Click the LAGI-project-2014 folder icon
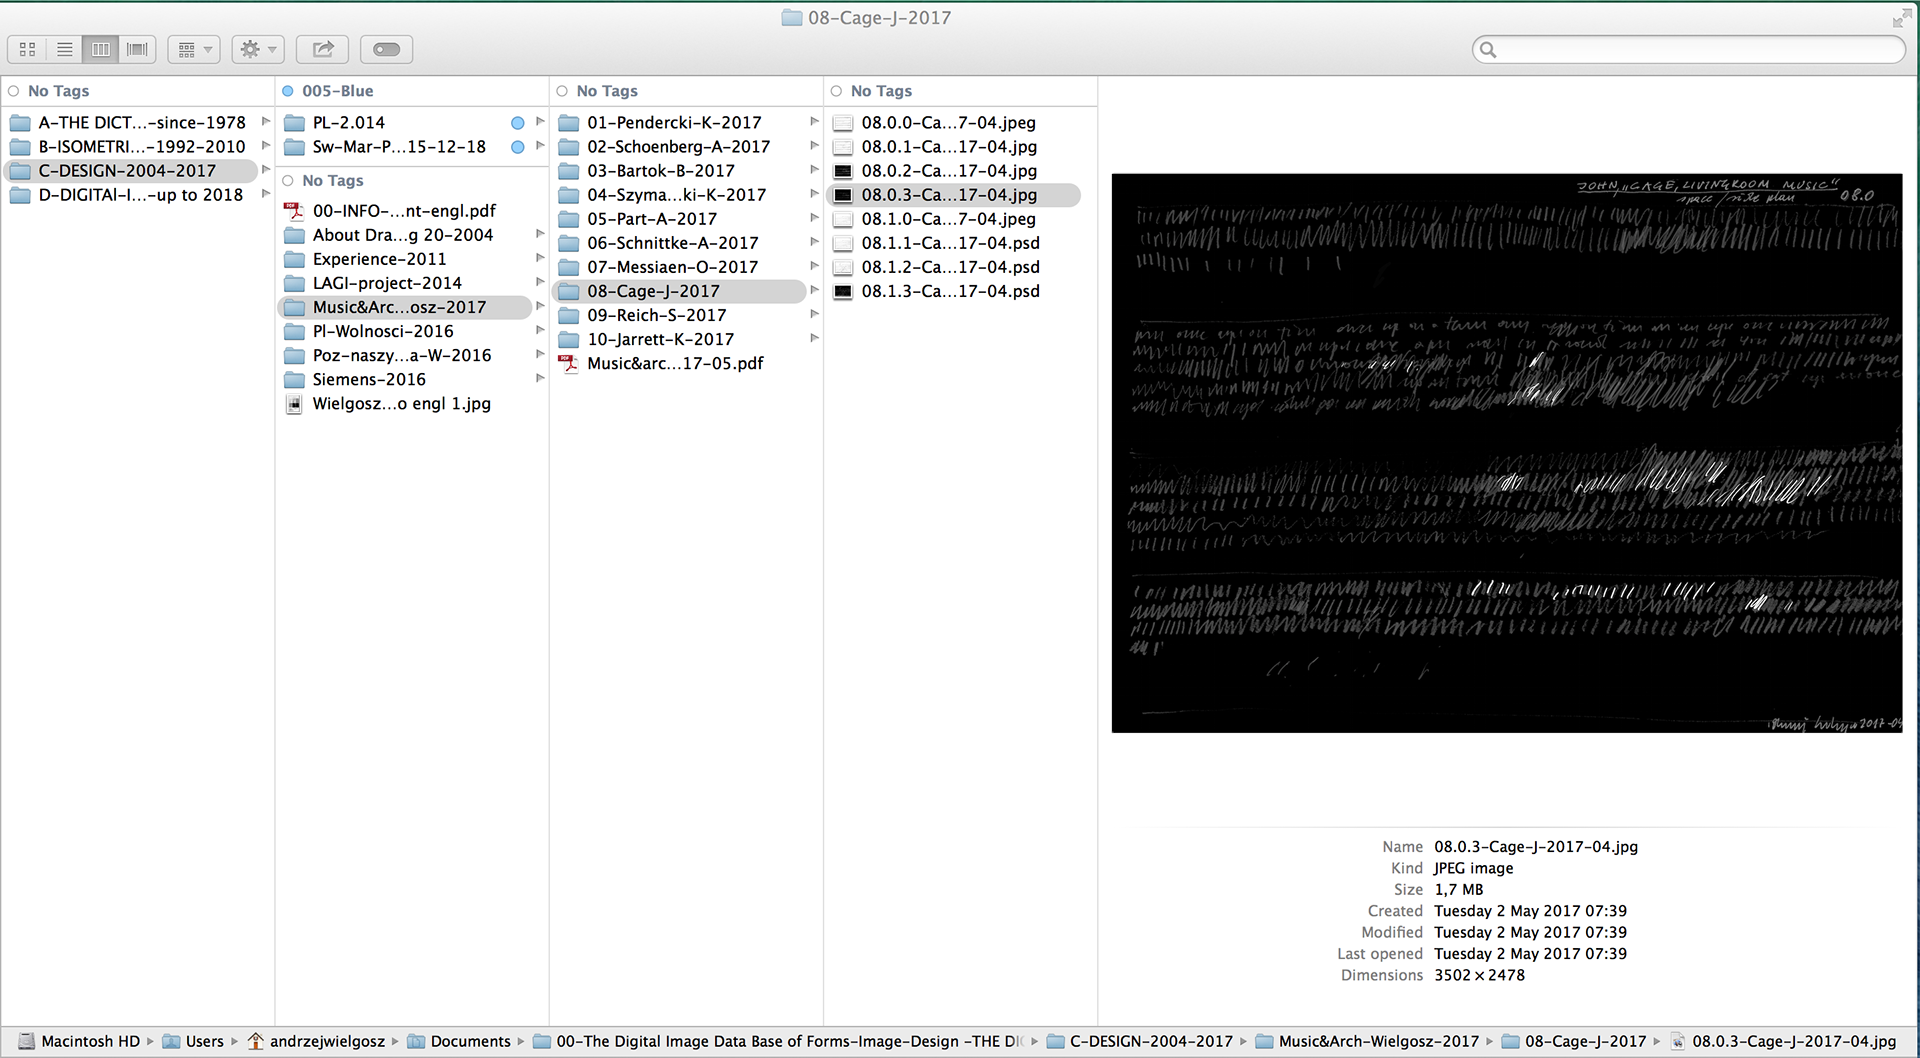 pyautogui.click(x=294, y=283)
